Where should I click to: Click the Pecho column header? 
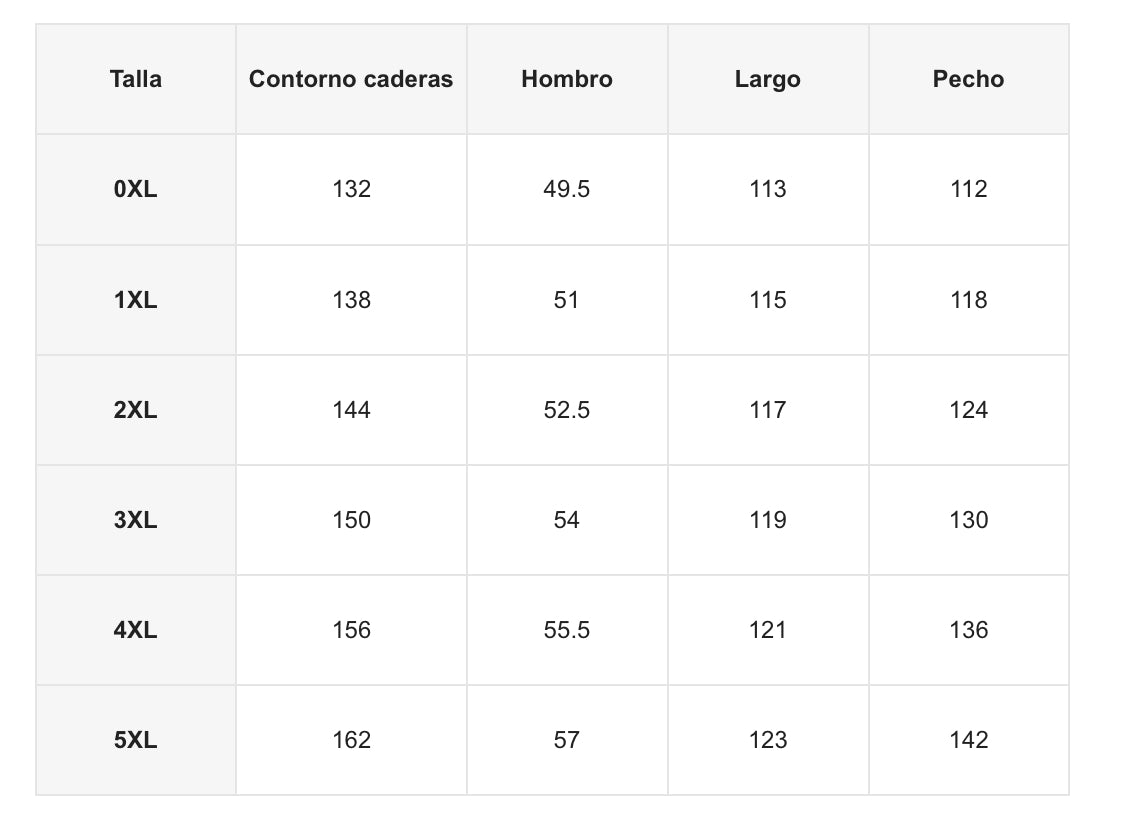pos(968,80)
